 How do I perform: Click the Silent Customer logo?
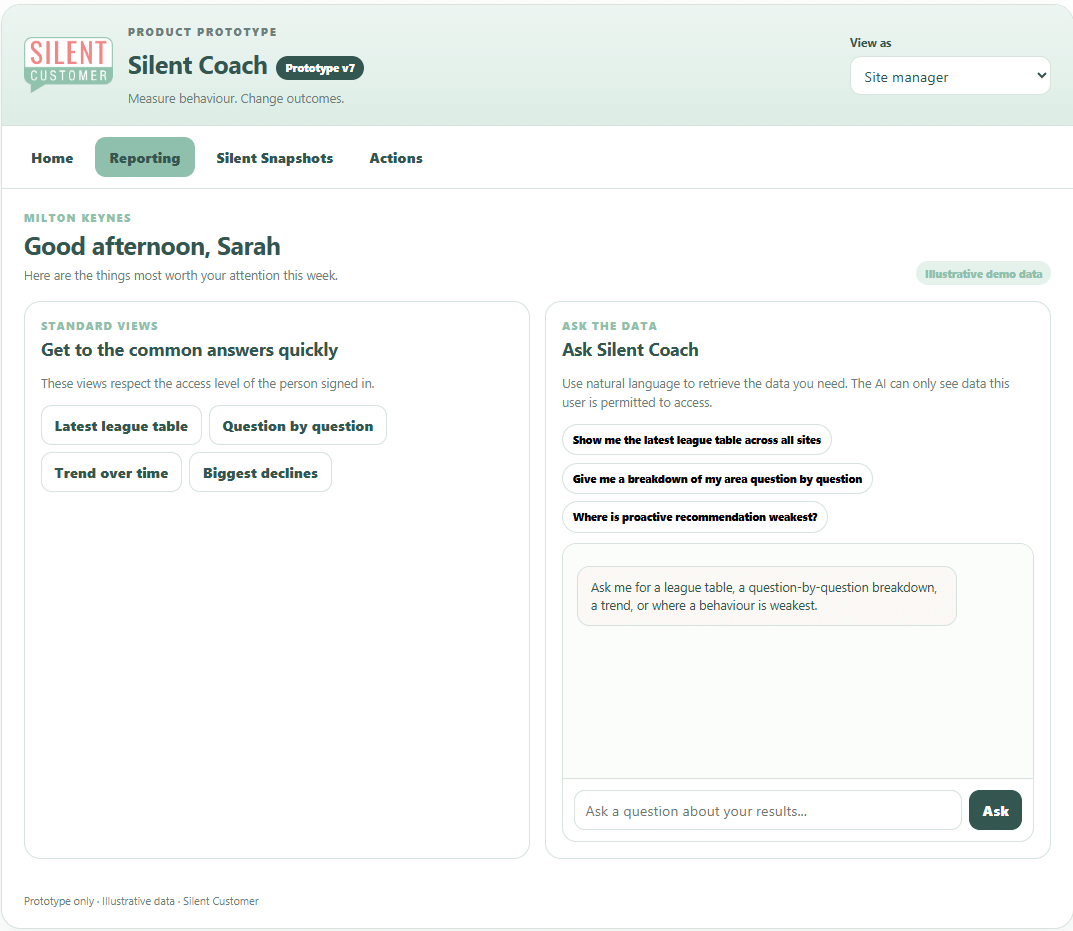point(68,64)
